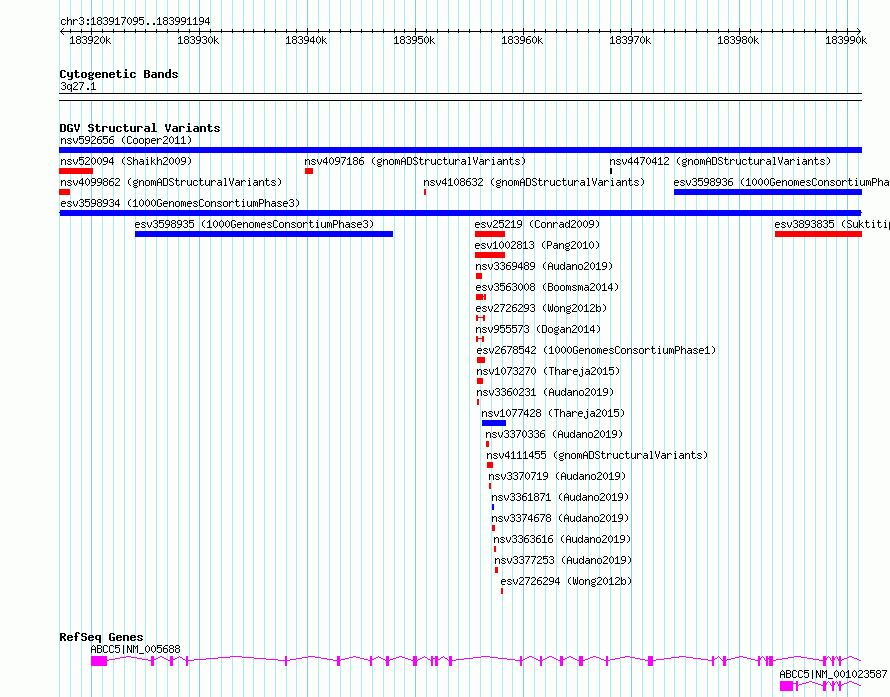This screenshot has width=890, height=697.
Task: Click the 183980k ruler position label
Action: [738, 40]
